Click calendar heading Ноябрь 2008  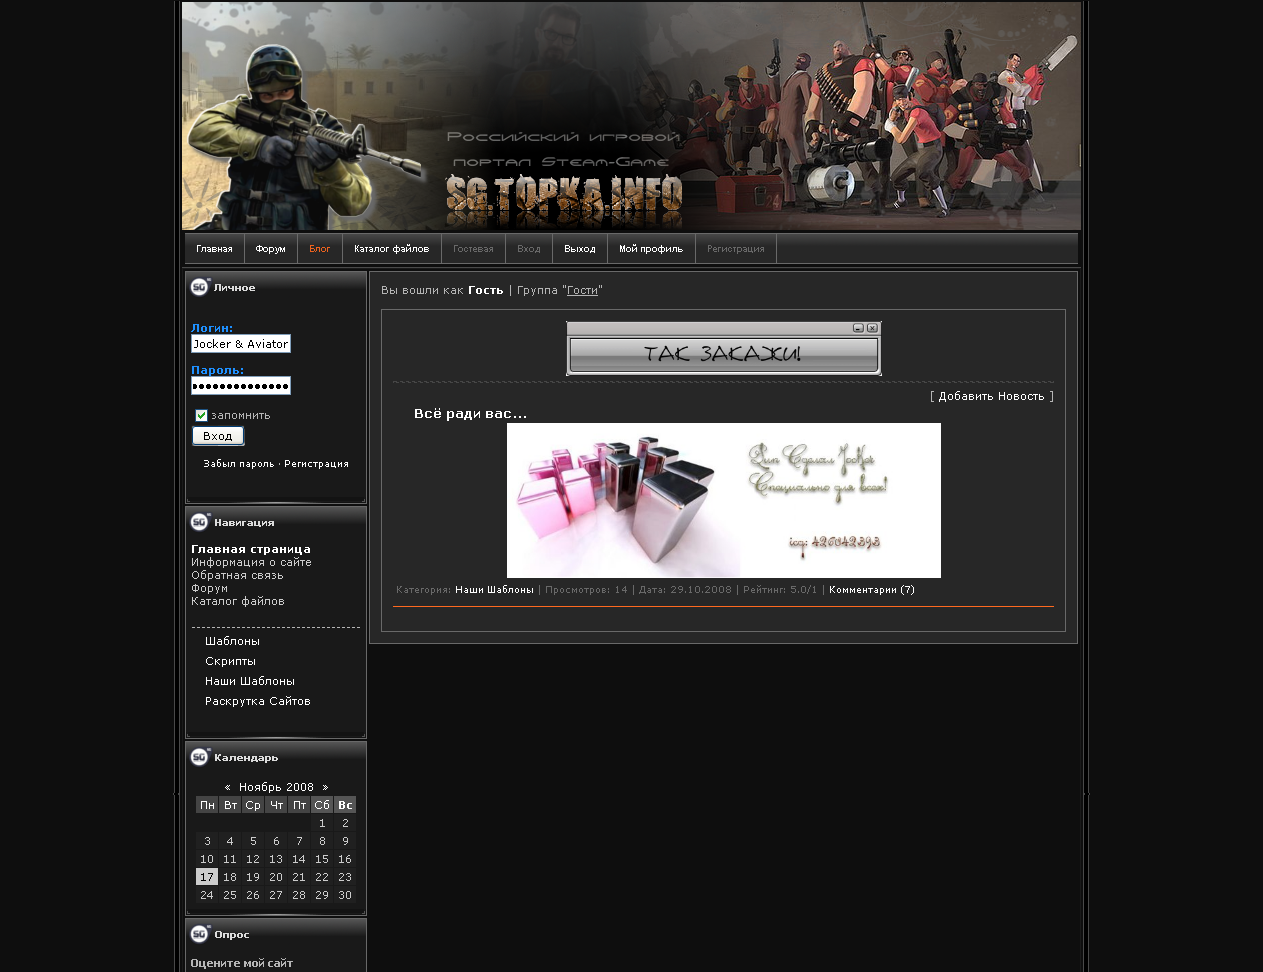[276, 787]
